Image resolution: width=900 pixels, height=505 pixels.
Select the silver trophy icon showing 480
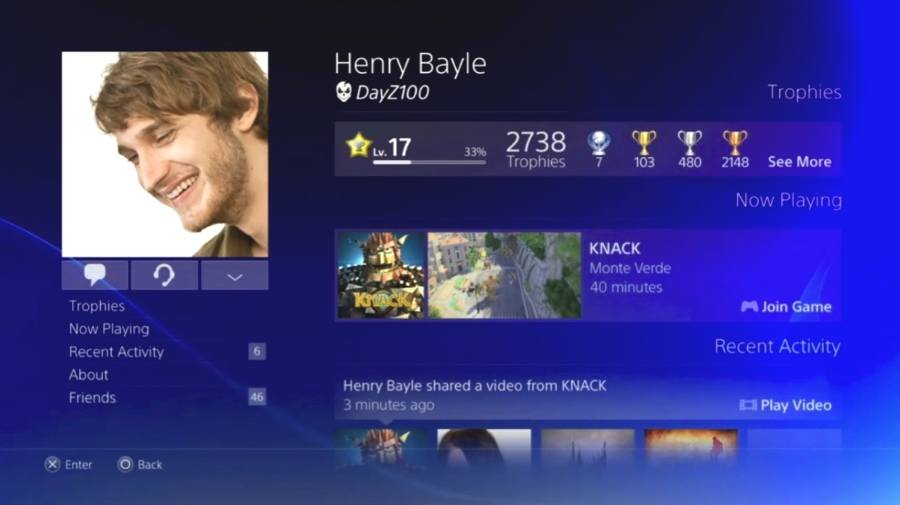tap(689, 143)
